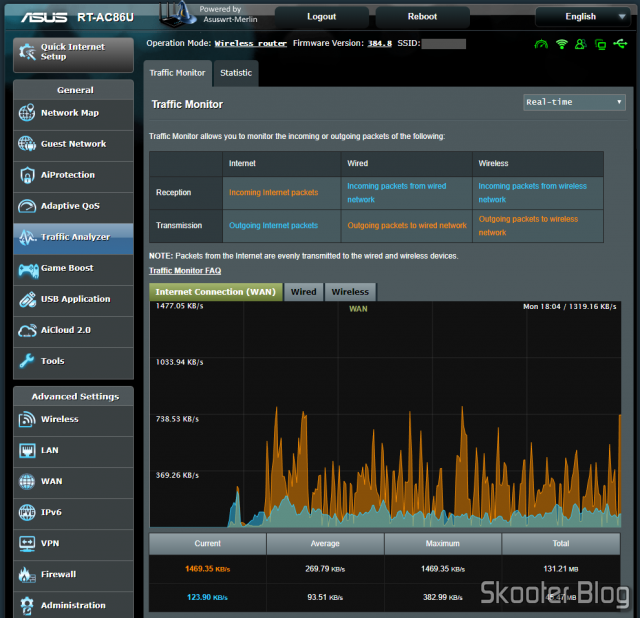Click the SSID value field
This screenshot has width=640, height=618.
point(444,44)
